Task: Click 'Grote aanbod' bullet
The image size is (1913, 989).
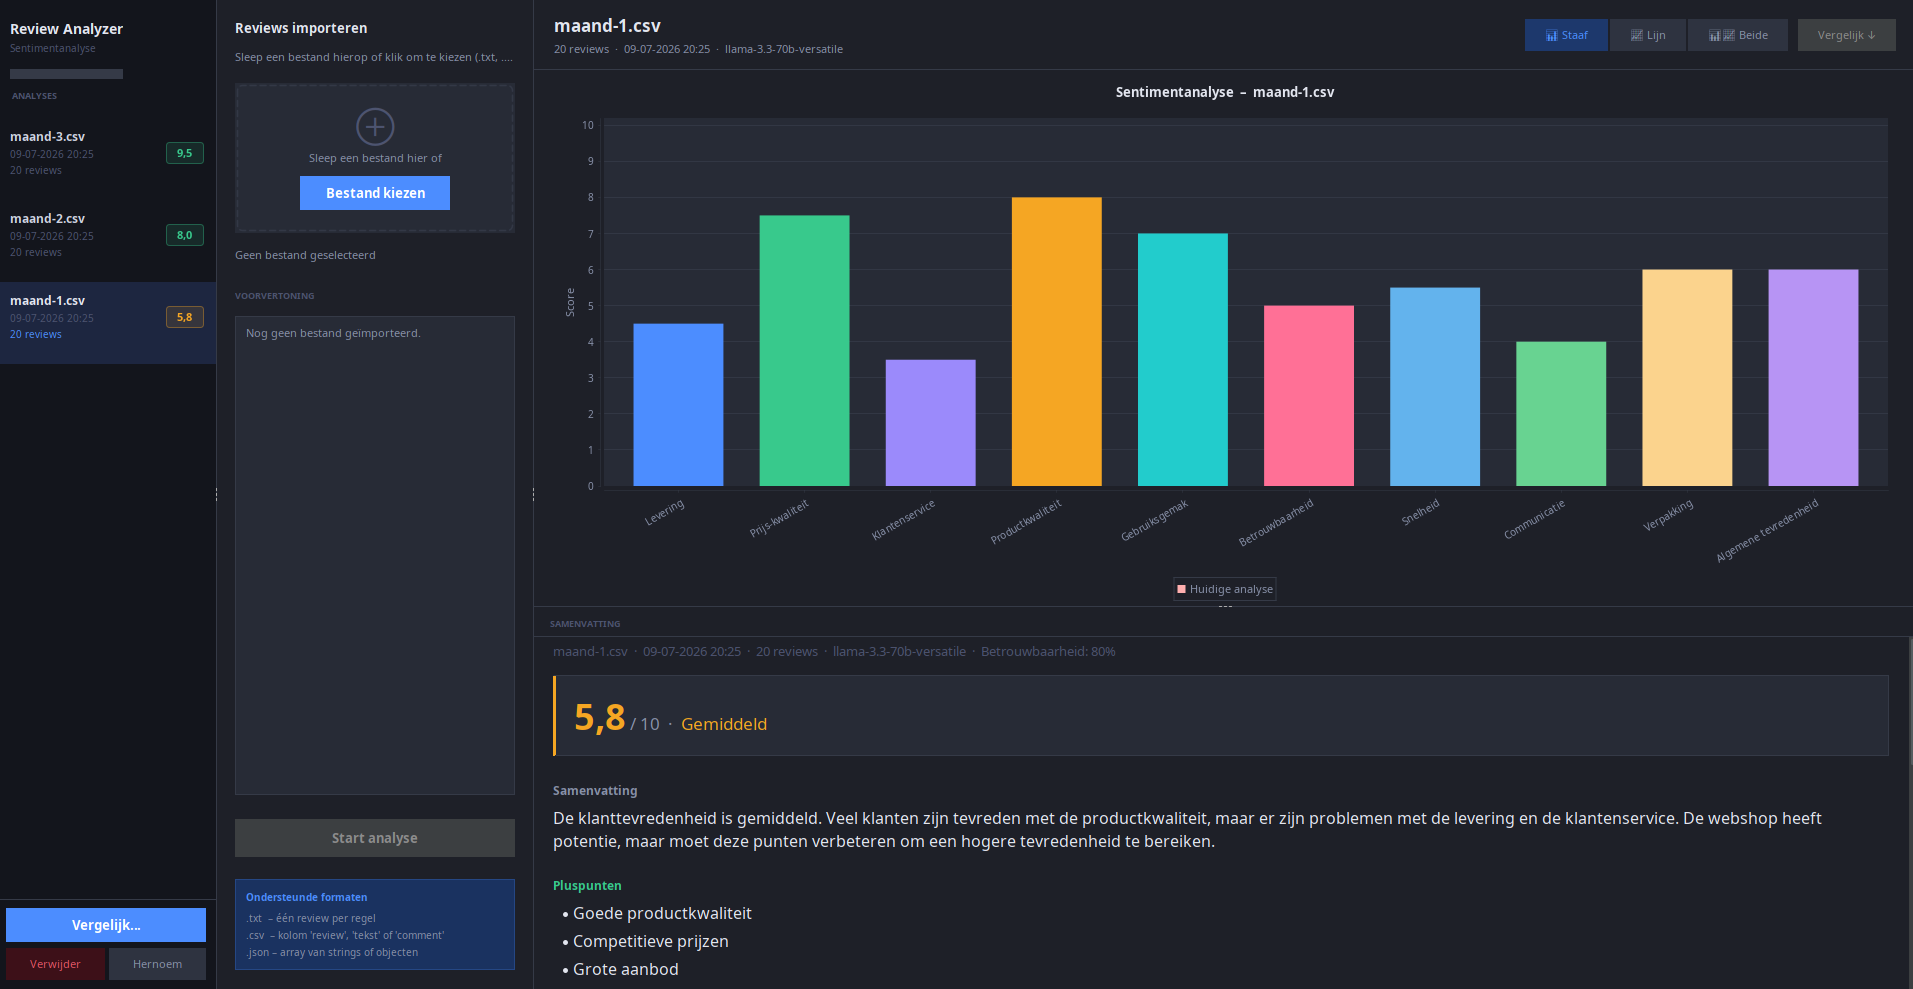Action: tap(625, 969)
